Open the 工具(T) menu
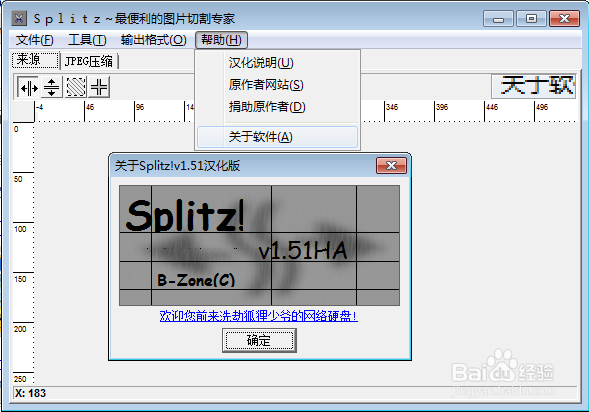This screenshot has width=589, height=412. [x=87, y=40]
